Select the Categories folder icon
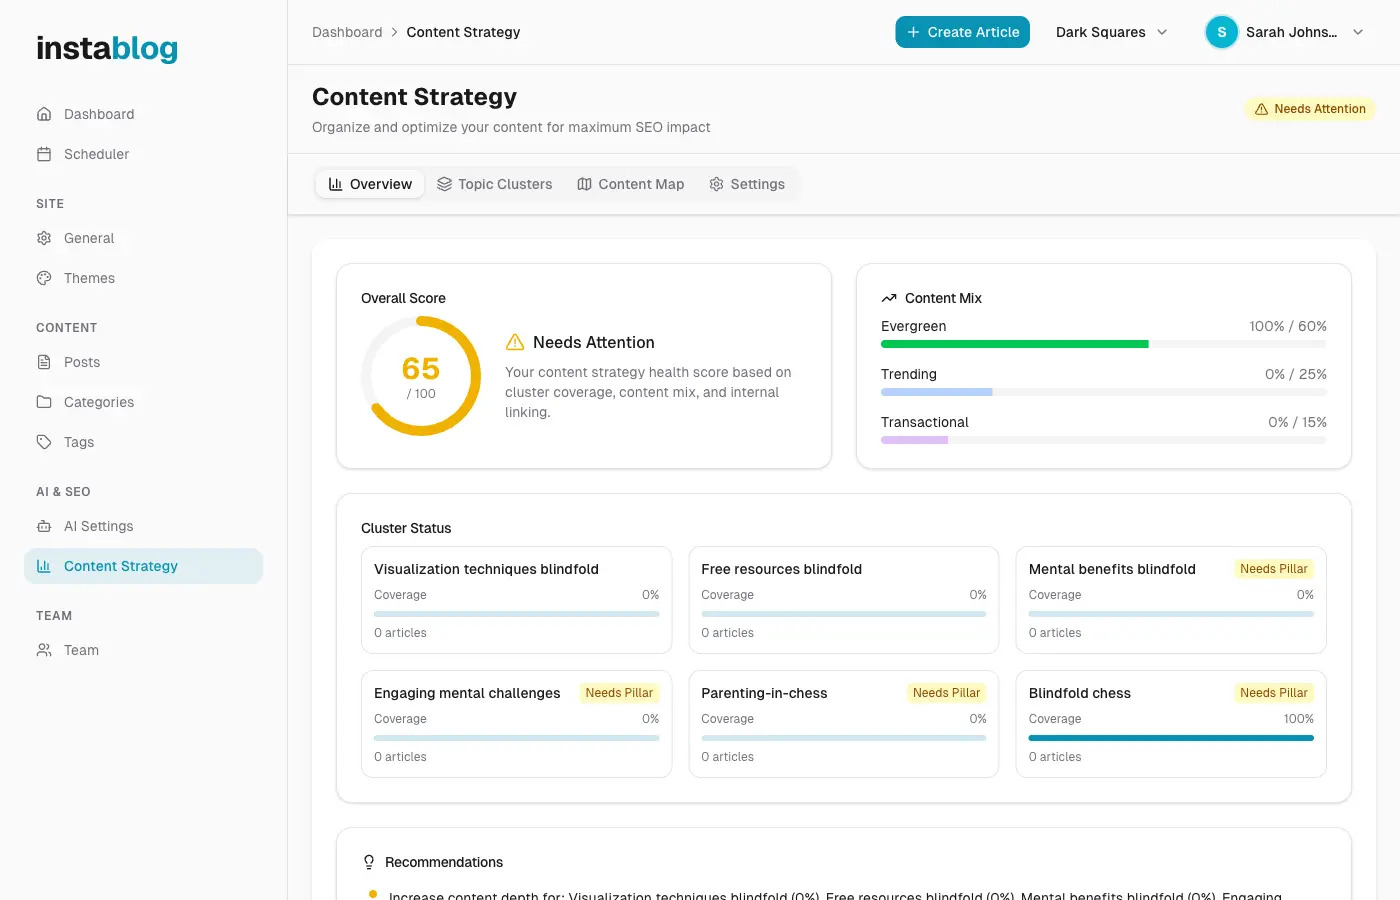 pyautogui.click(x=44, y=402)
